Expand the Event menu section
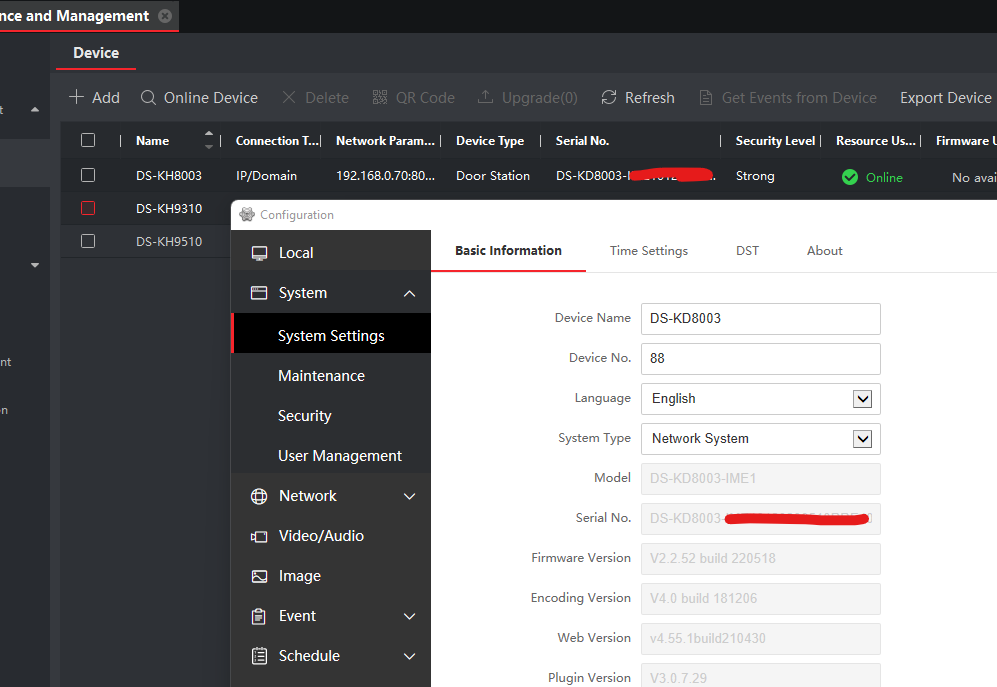The height and width of the screenshot is (687, 997). click(x=409, y=616)
